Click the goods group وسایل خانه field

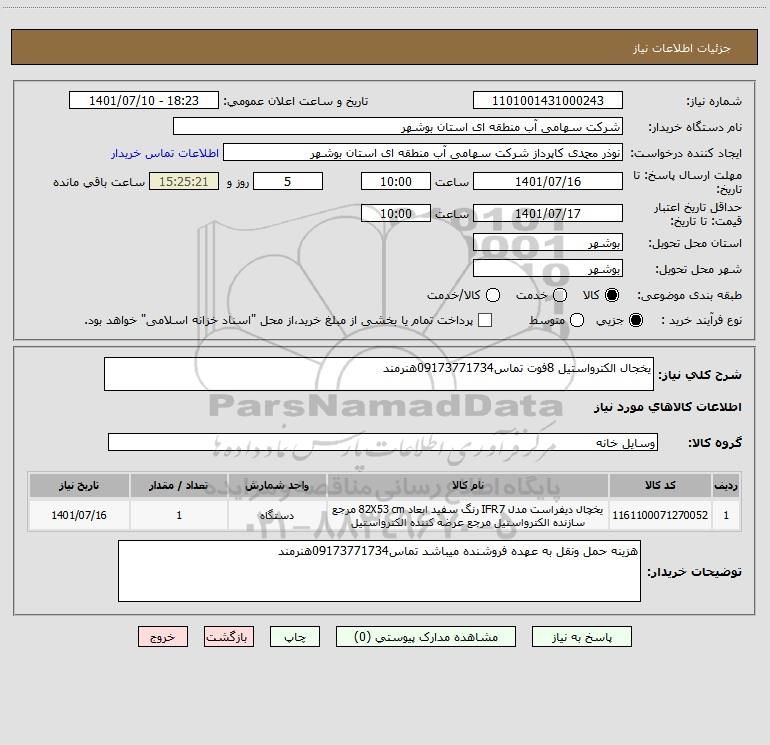tap(383, 442)
